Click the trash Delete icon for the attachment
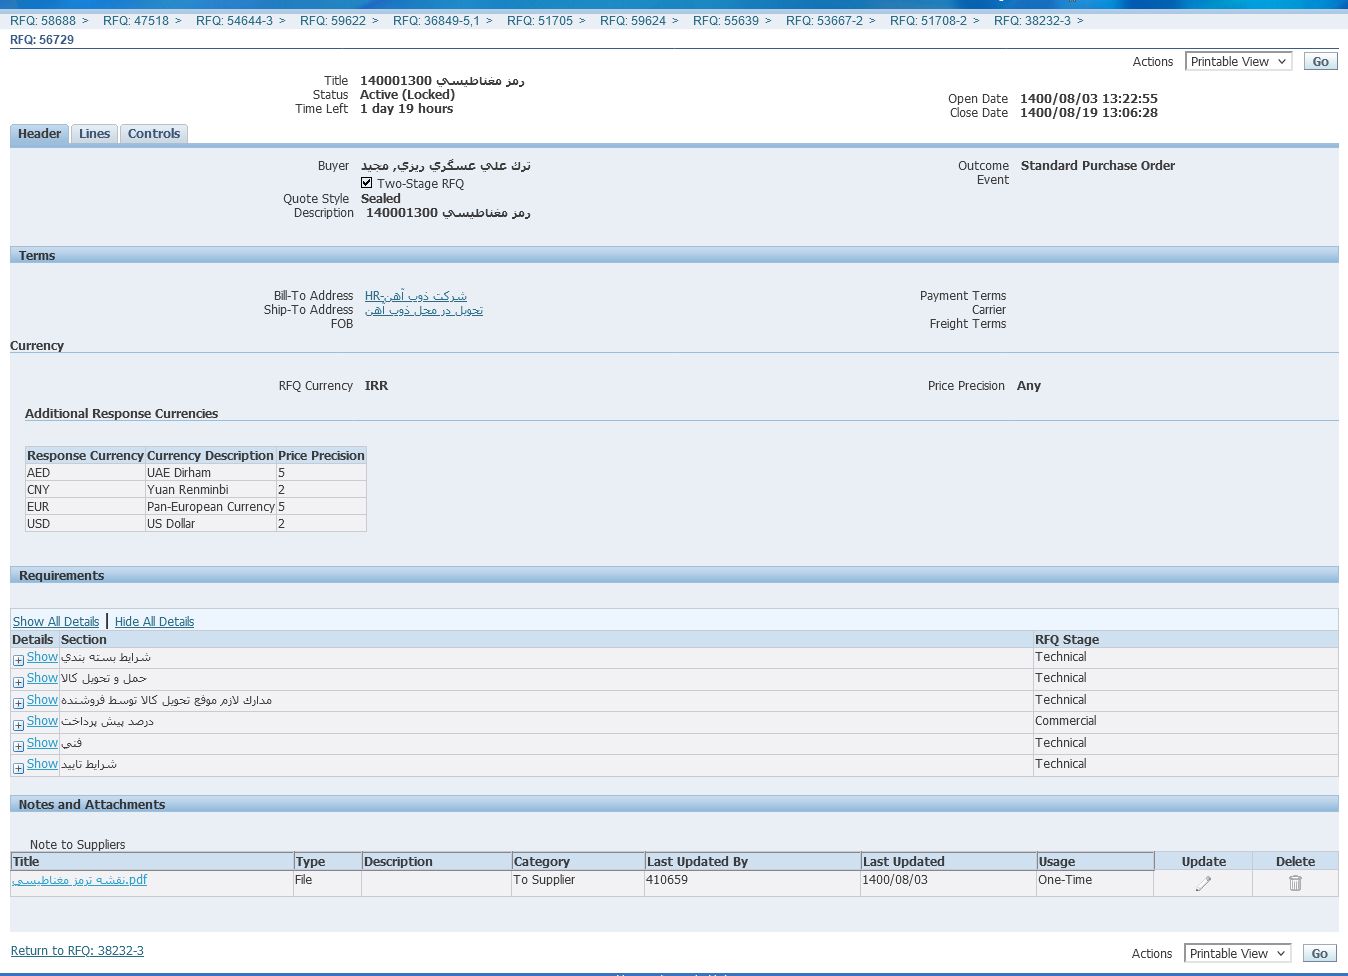Screen dimensions: 1348x976 (x=1295, y=883)
